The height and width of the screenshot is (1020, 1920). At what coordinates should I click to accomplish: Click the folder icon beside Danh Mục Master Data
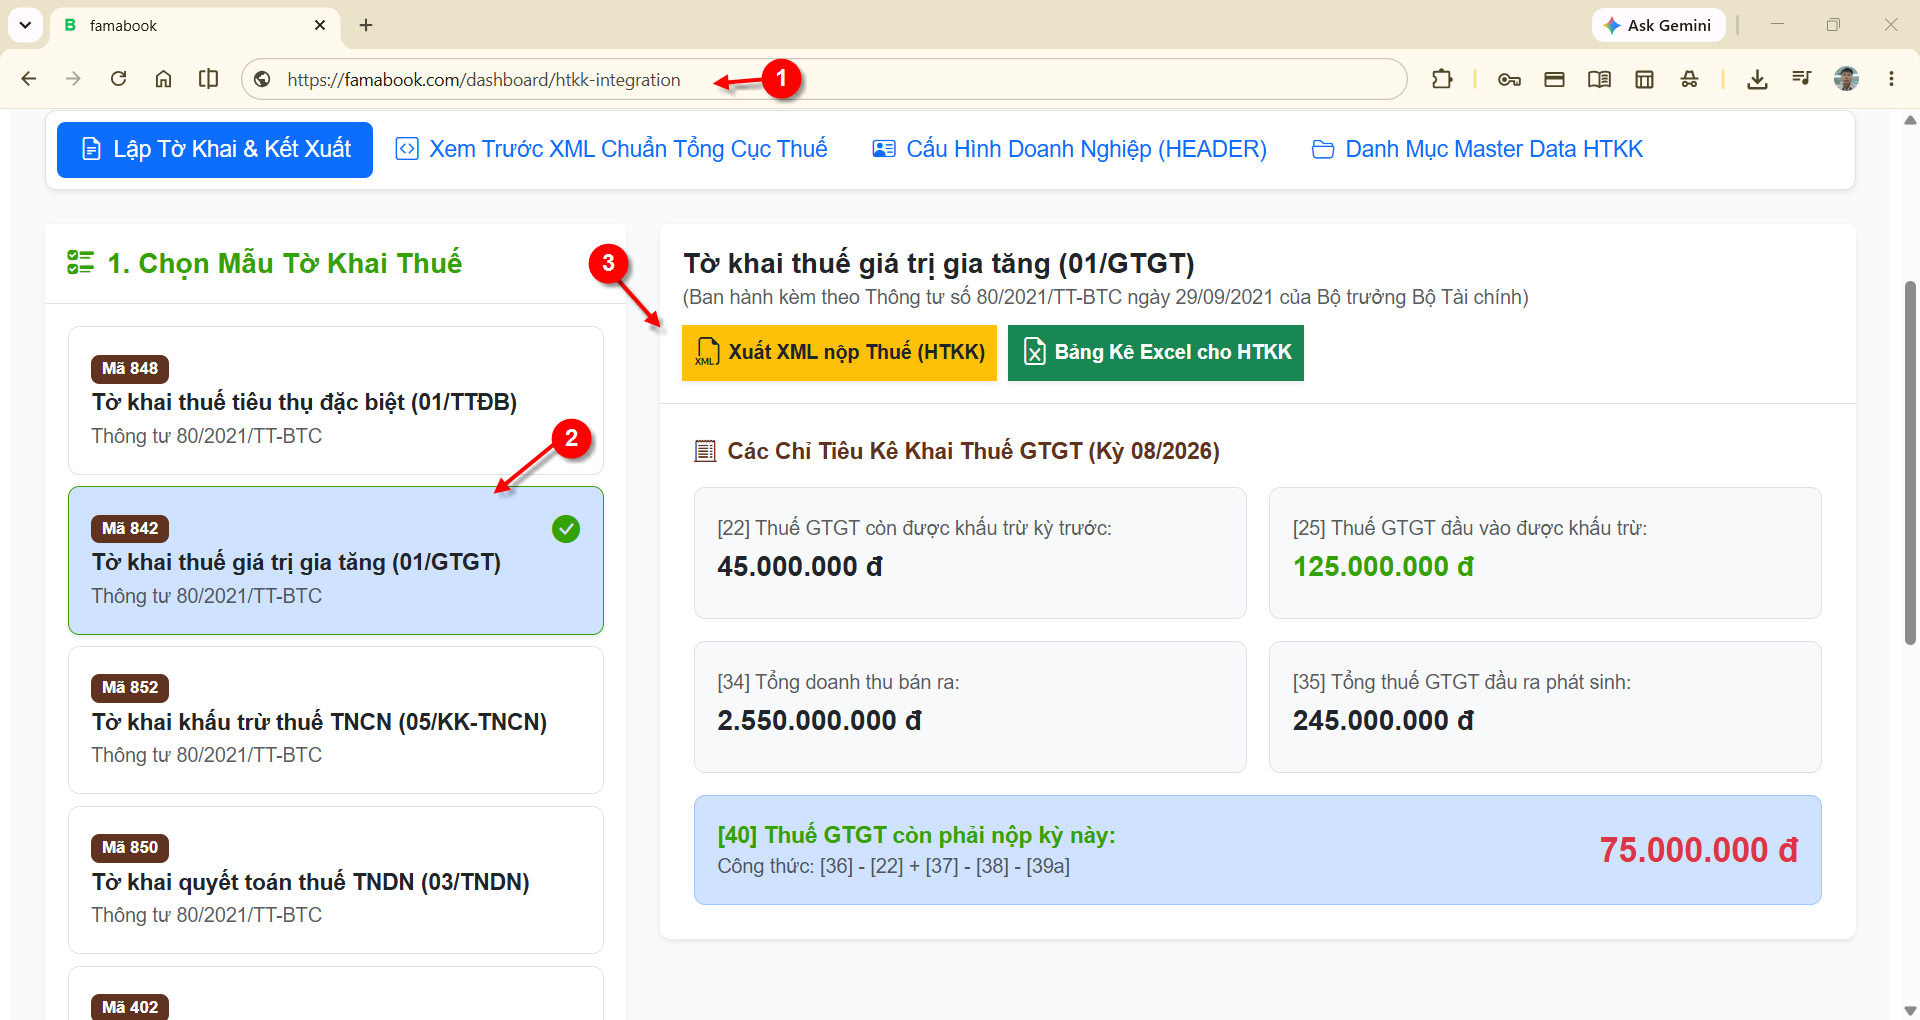[x=1323, y=150]
